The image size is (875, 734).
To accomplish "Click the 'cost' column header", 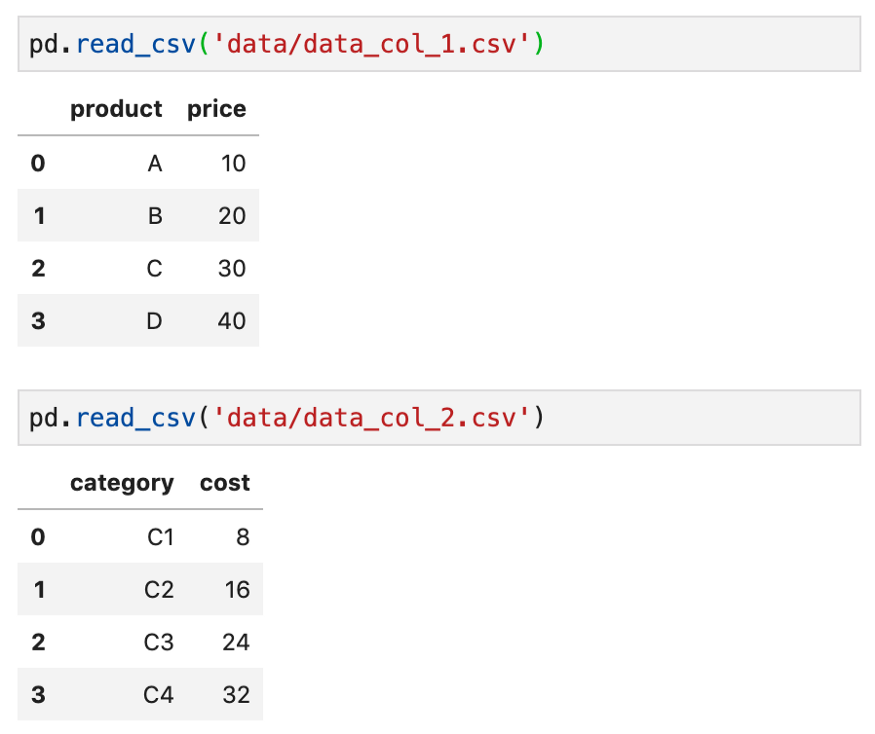I will pyautogui.click(x=225, y=483).
